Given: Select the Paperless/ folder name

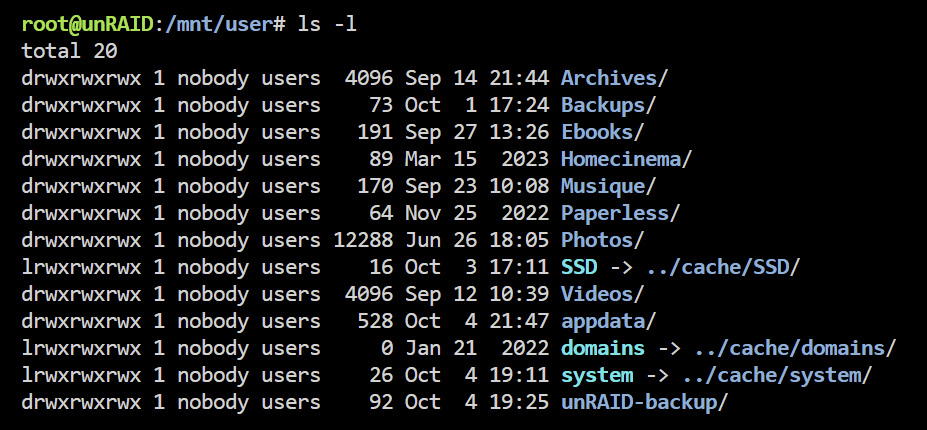Looking at the screenshot, I should [x=620, y=214].
